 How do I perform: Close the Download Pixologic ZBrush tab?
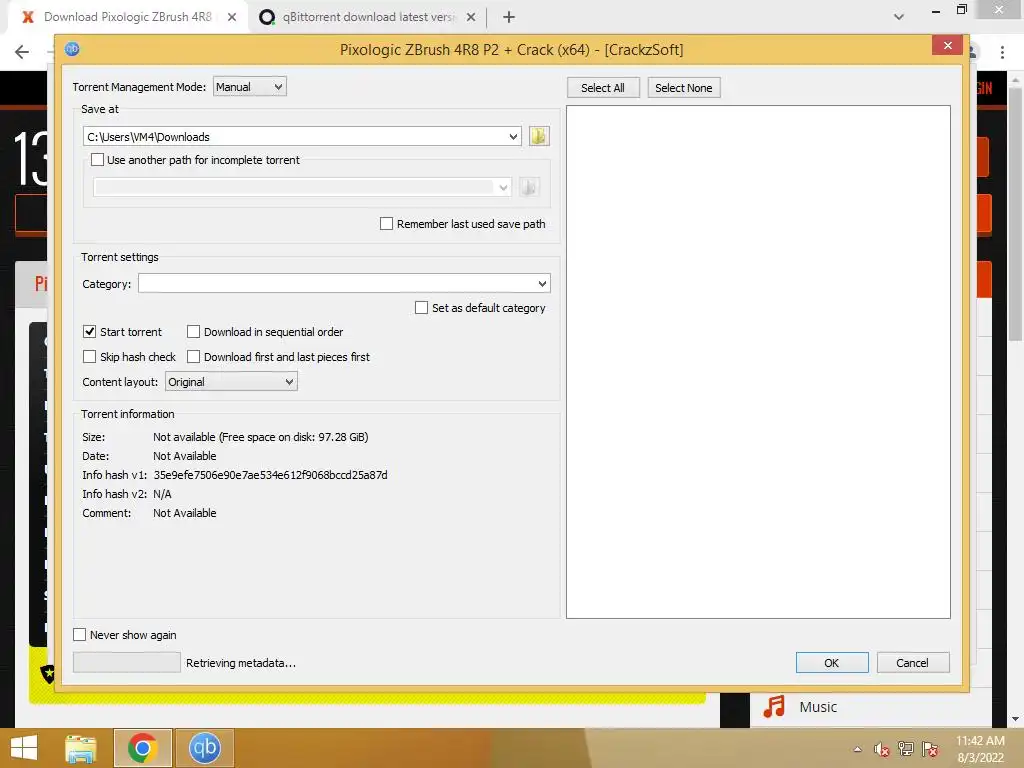point(232,17)
